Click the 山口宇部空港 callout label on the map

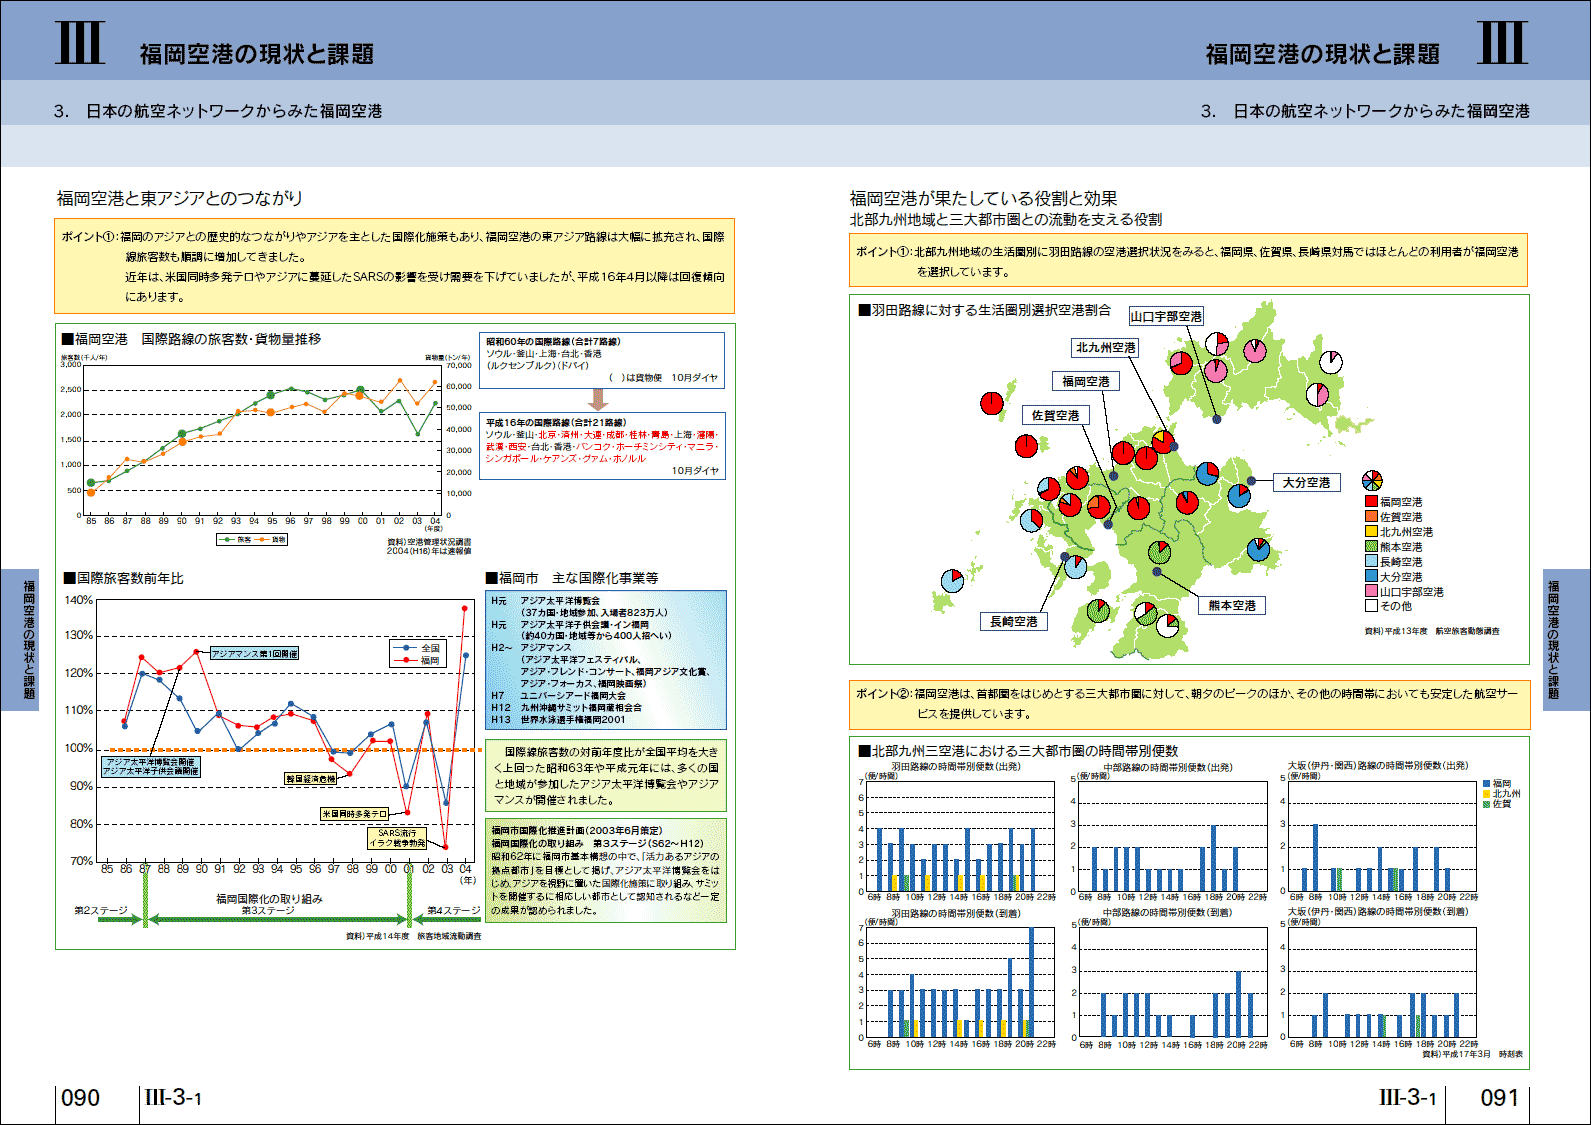pyautogui.click(x=1166, y=316)
